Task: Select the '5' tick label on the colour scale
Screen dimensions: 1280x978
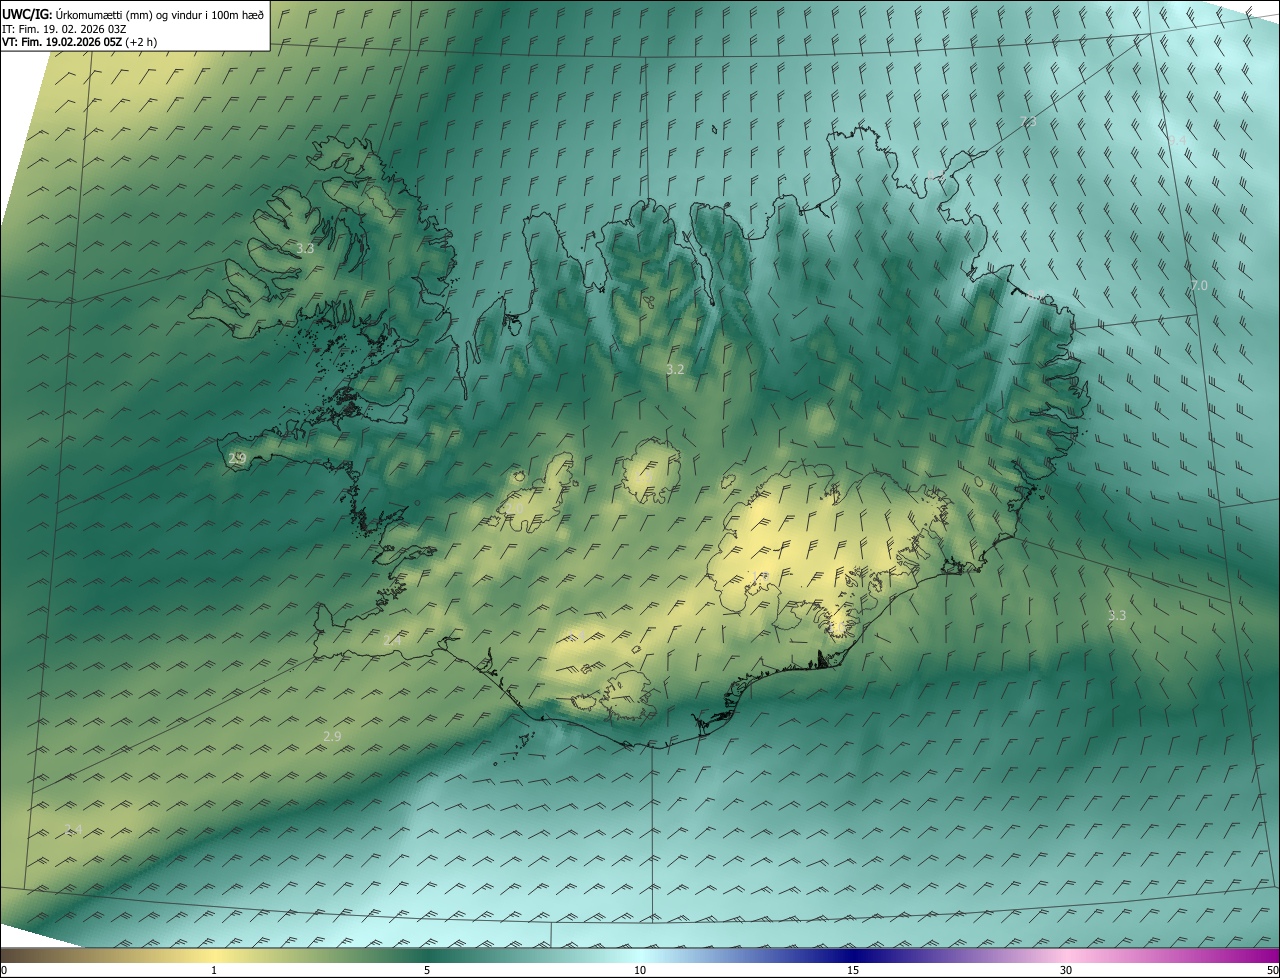Action: click(427, 971)
